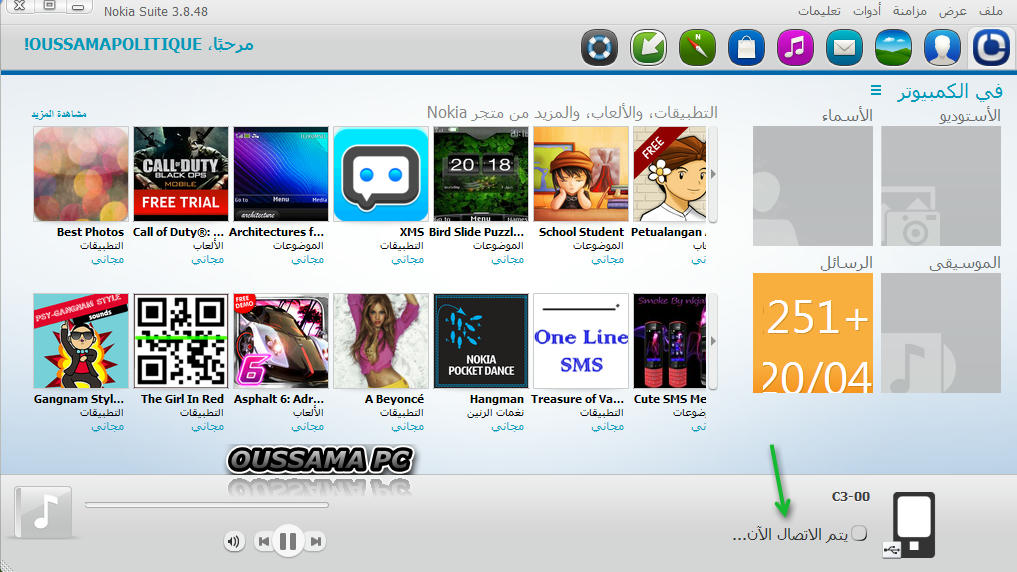Click the مجاني link under Best Photos
1017x572 pixels.
[108, 259]
